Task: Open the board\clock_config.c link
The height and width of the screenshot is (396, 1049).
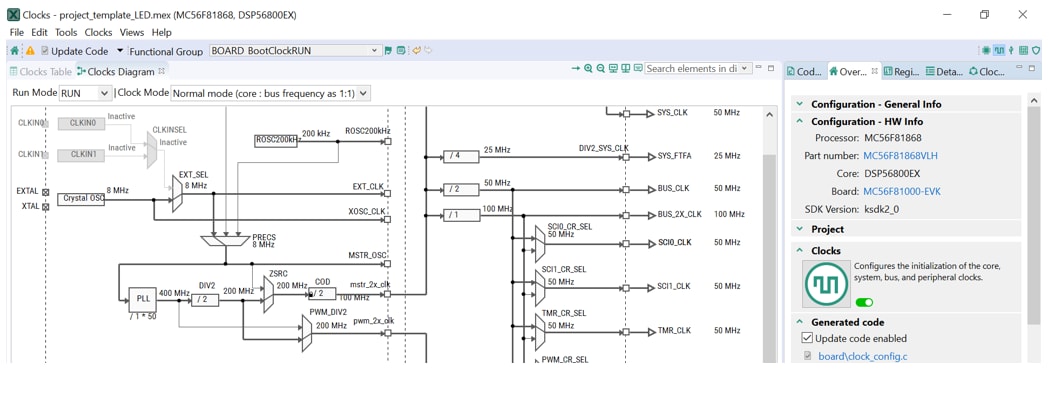Action: [863, 357]
